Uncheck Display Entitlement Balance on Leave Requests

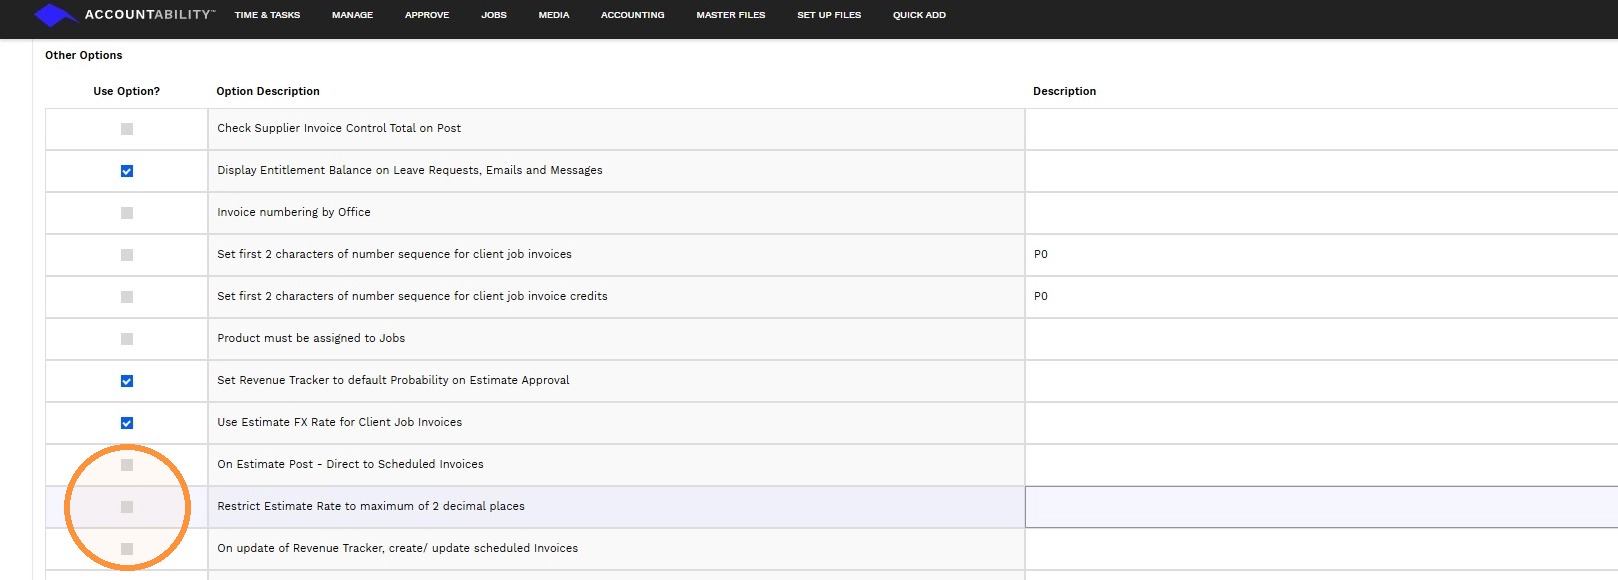(127, 171)
